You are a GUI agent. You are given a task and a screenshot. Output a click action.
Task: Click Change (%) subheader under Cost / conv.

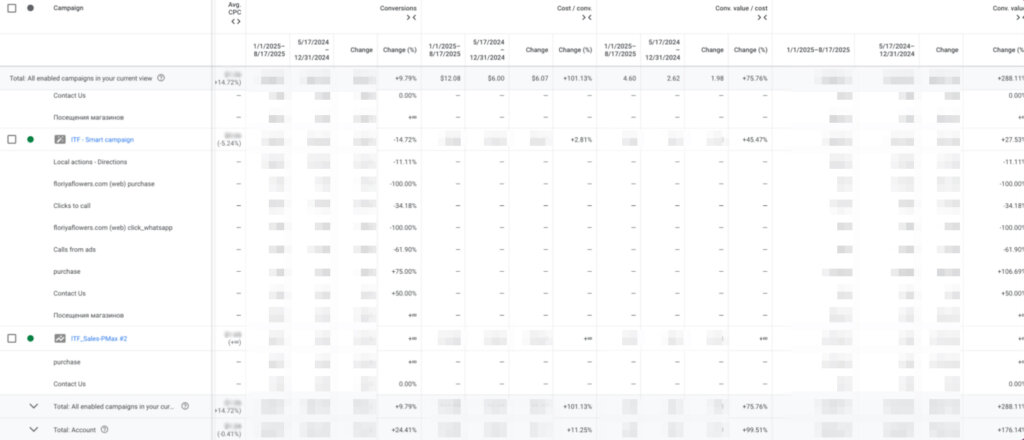click(x=575, y=50)
